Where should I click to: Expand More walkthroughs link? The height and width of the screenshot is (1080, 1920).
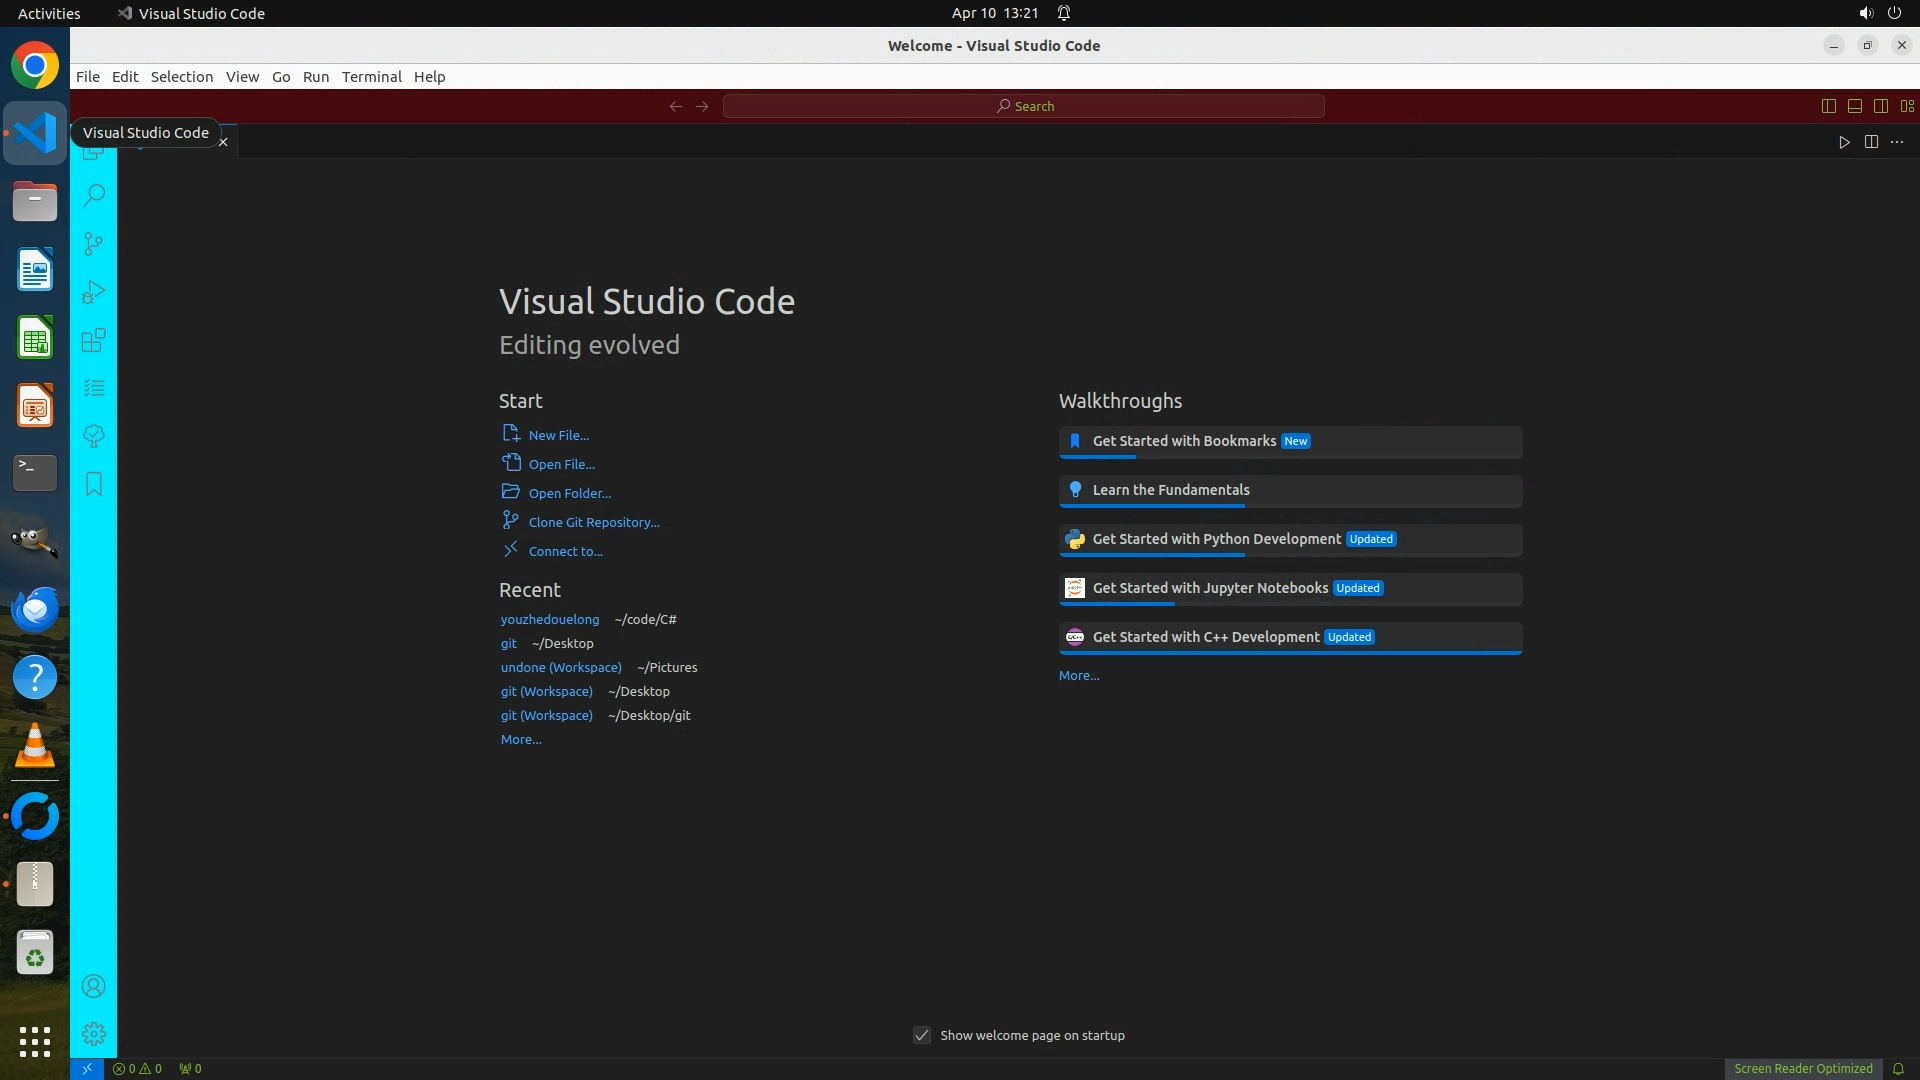(1079, 675)
